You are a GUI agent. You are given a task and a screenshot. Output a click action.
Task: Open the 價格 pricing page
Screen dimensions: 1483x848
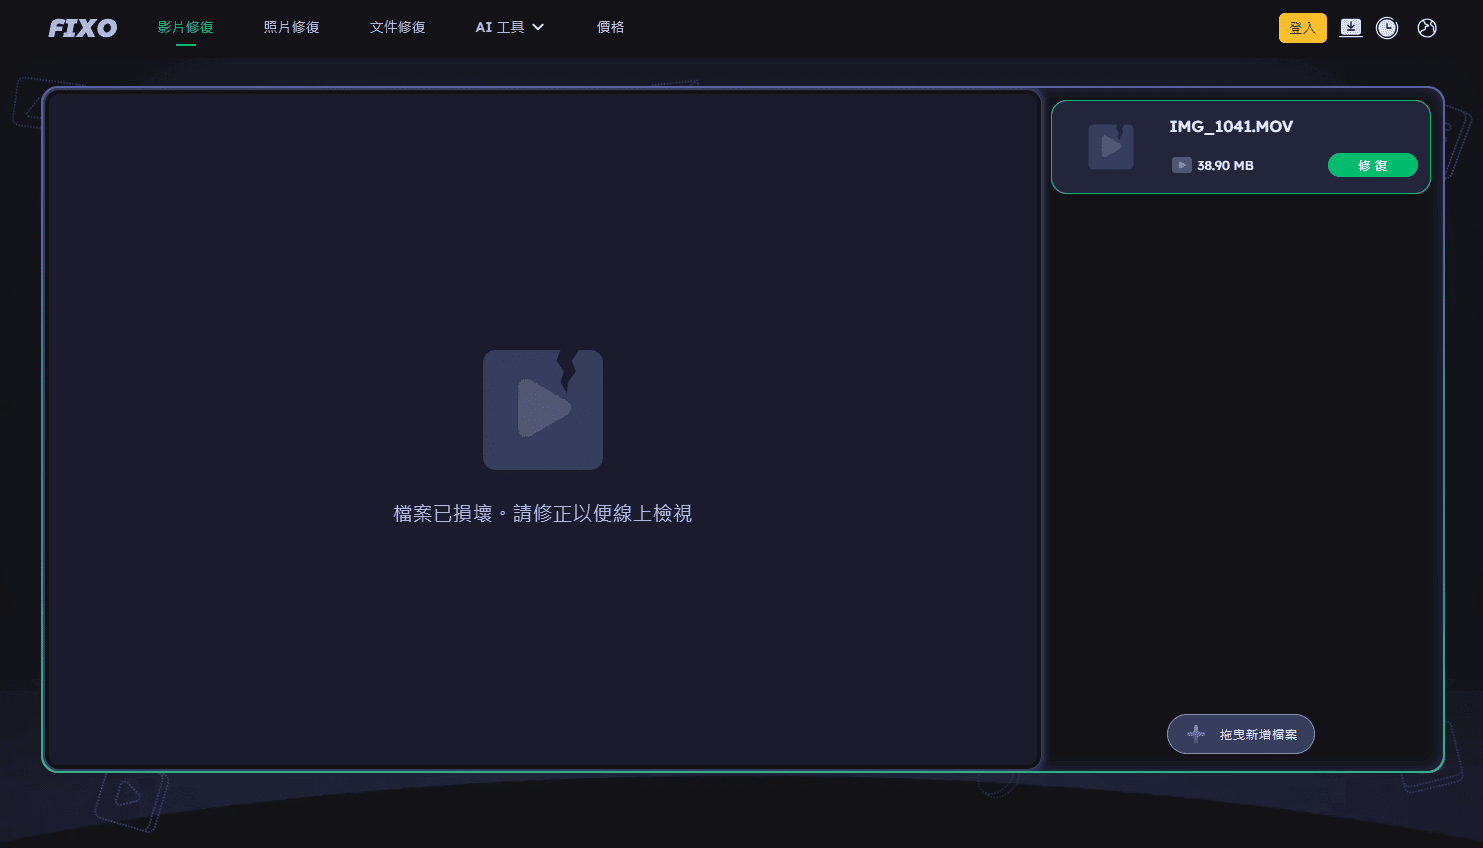point(611,27)
